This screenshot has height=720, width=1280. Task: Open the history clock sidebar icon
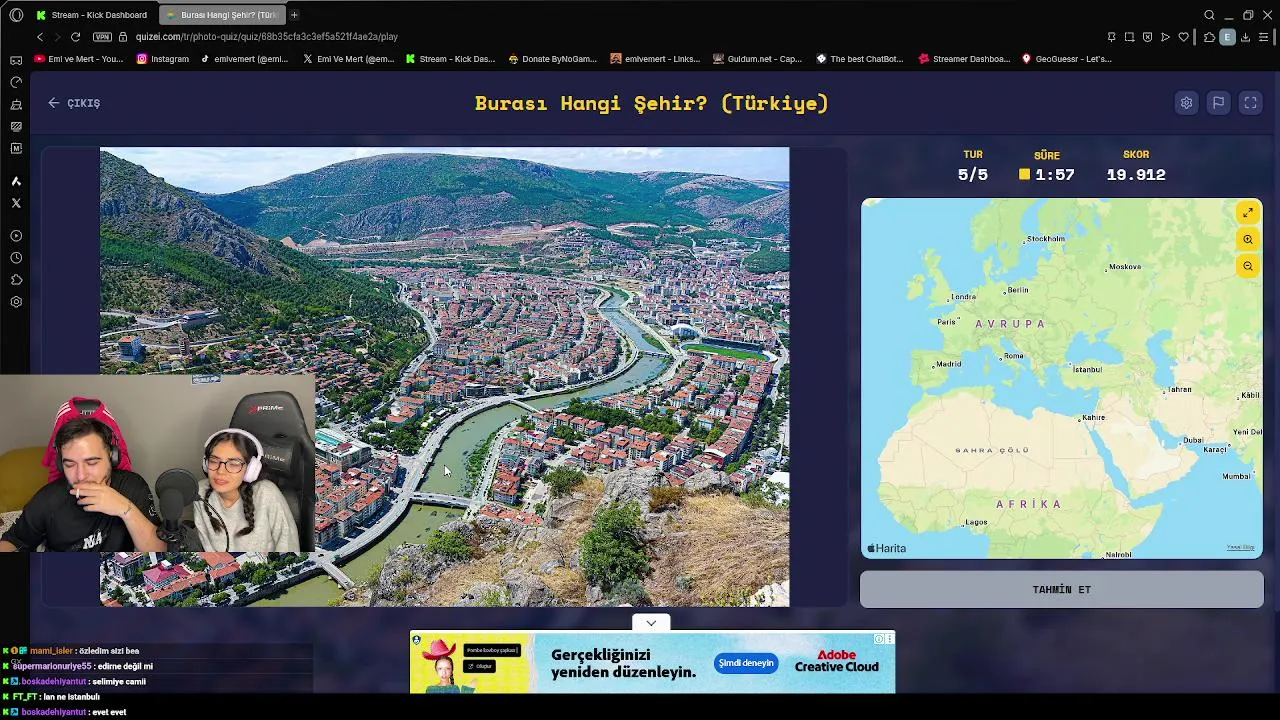click(x=16, y=258)
